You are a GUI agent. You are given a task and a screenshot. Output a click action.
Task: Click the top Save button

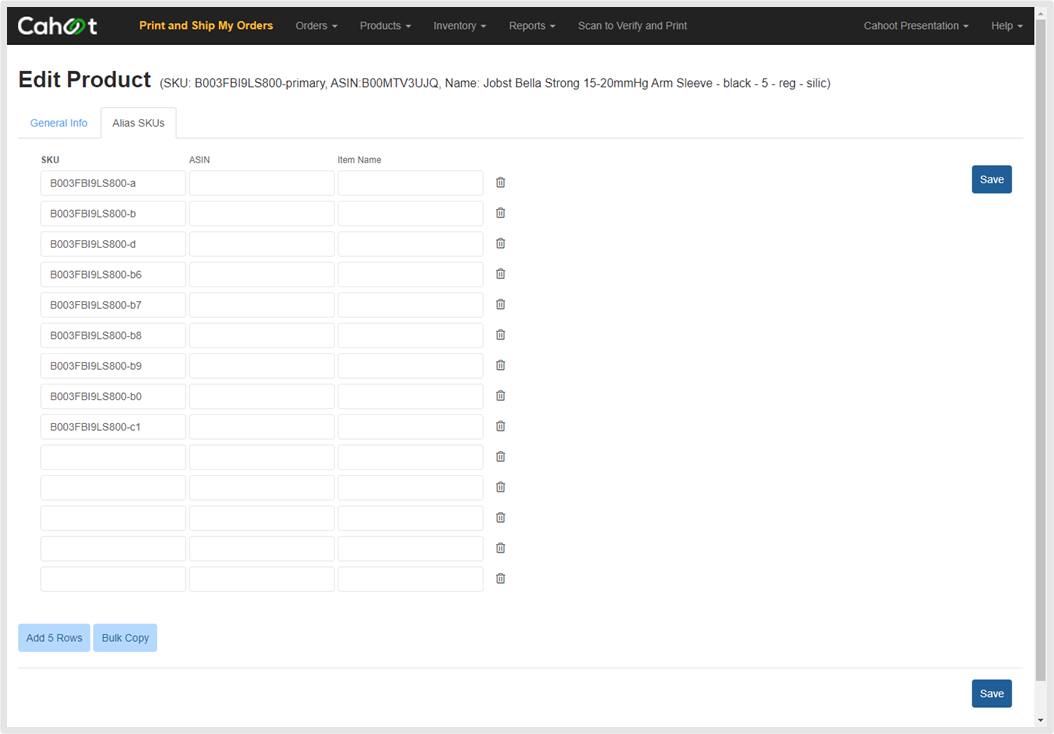point(991,179)
